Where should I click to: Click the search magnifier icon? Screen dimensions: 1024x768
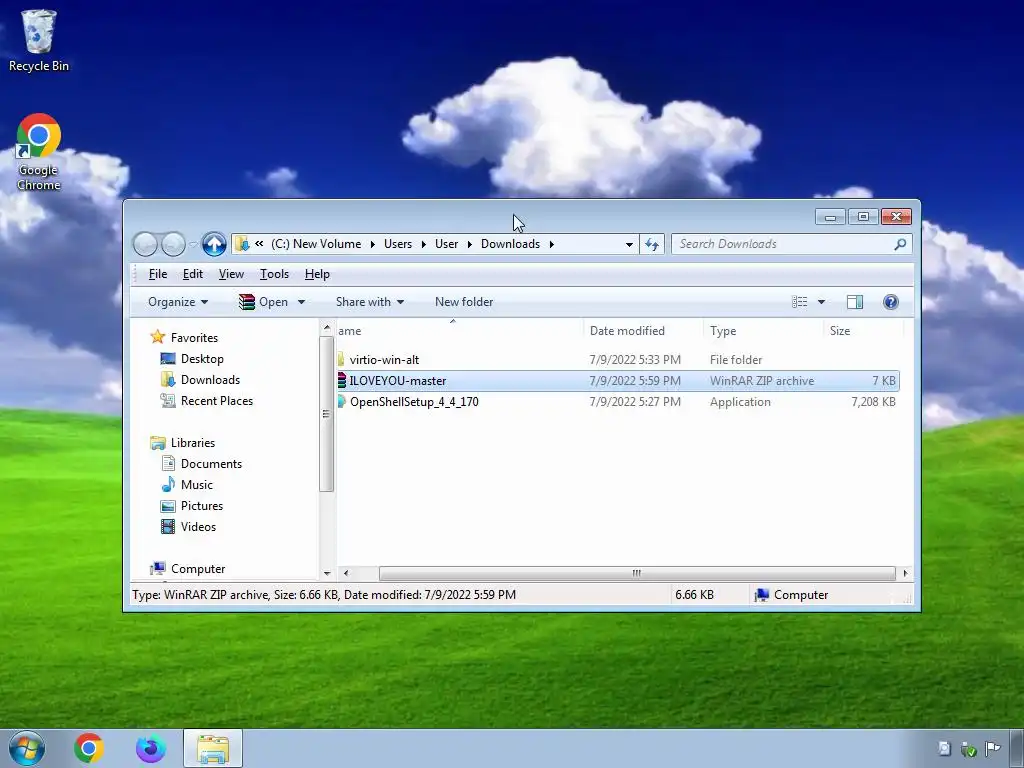(x=900, y=244)
